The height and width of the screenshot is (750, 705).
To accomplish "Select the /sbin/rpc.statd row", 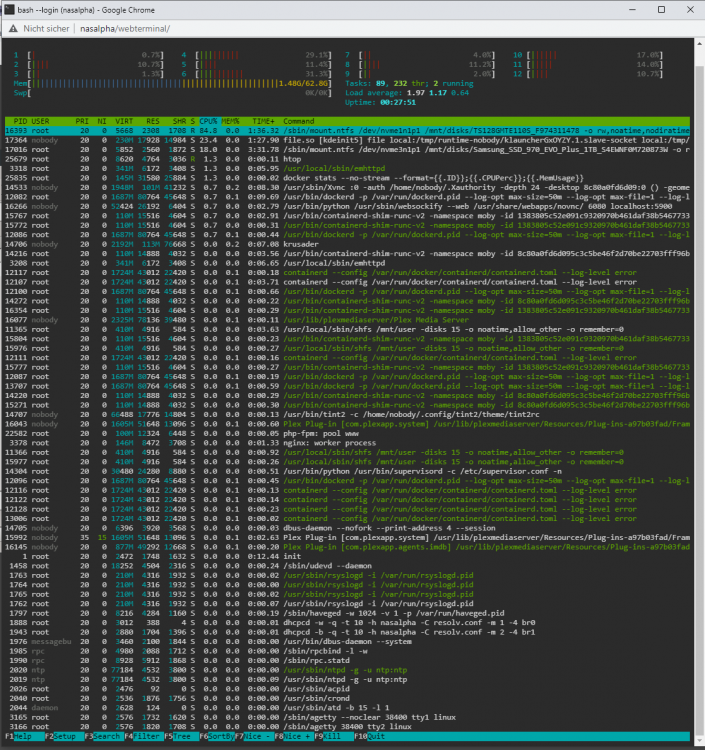I will click(x=347, y=661).
